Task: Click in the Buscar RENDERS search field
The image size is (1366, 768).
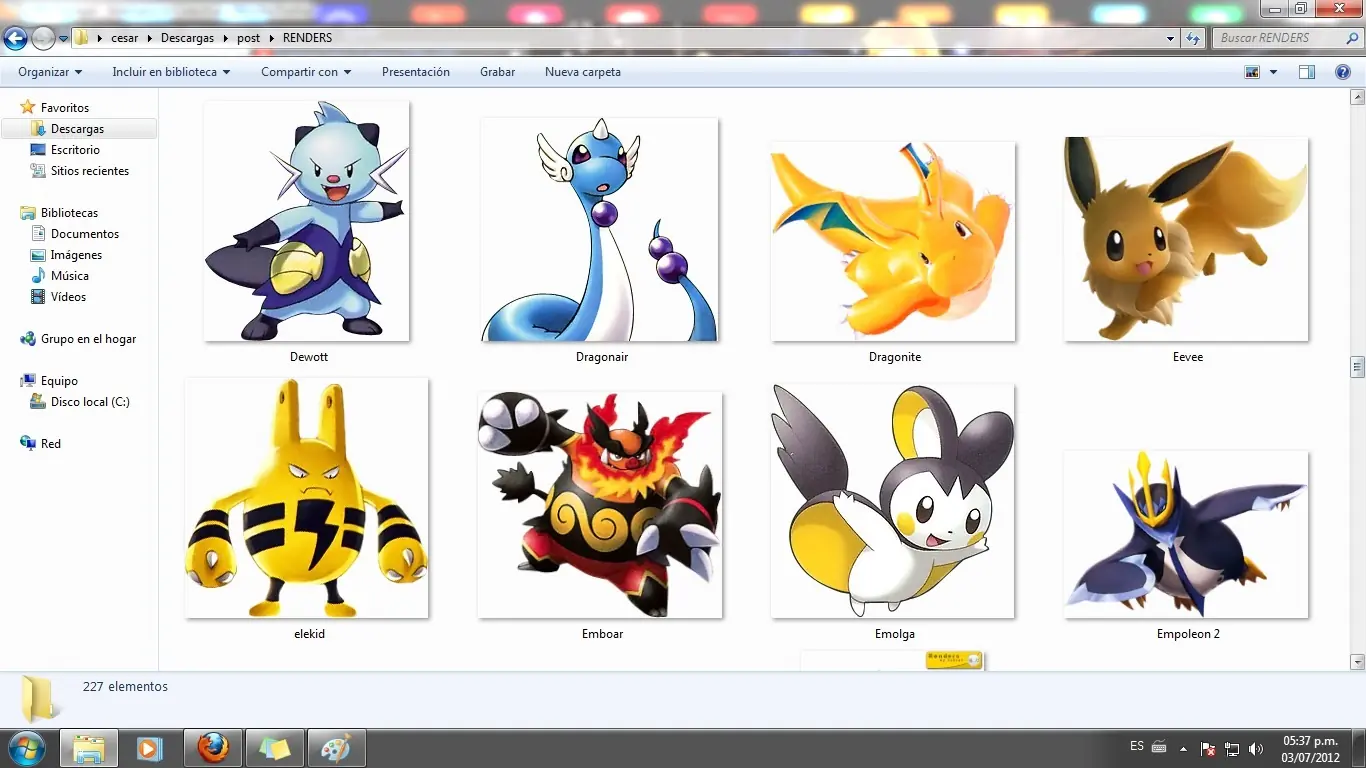Action: point(1280,38)
